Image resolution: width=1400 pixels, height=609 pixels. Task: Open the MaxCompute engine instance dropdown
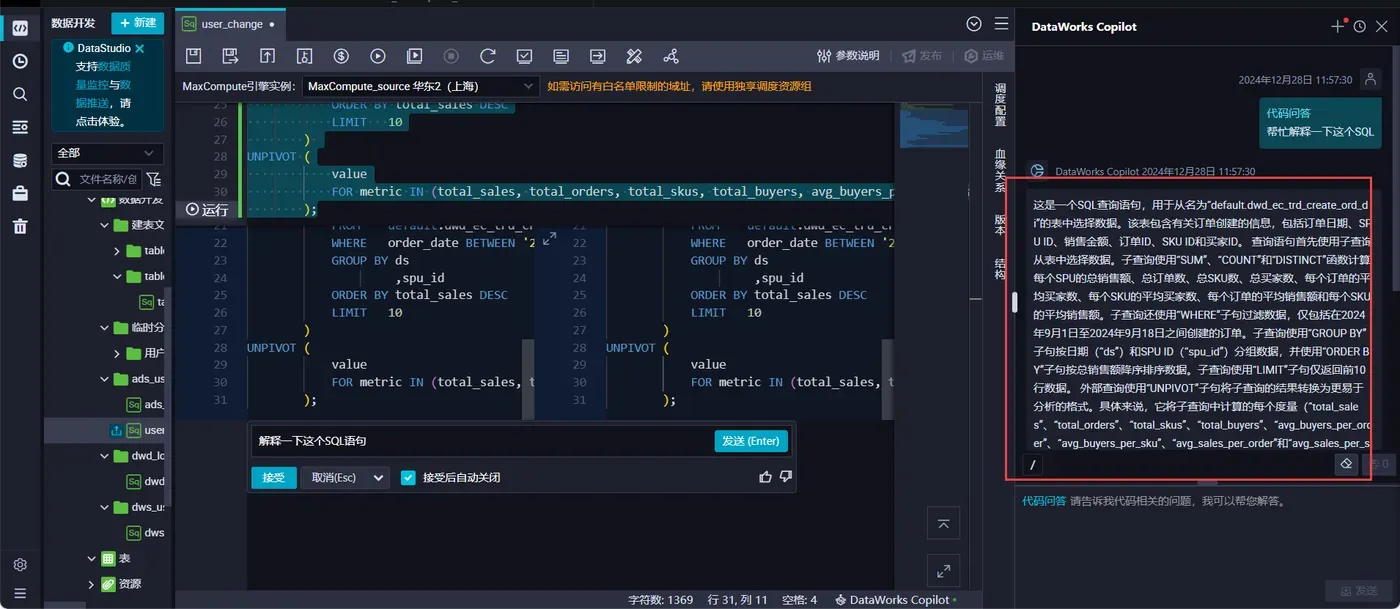pyautogui.click(x=419, y=87)
